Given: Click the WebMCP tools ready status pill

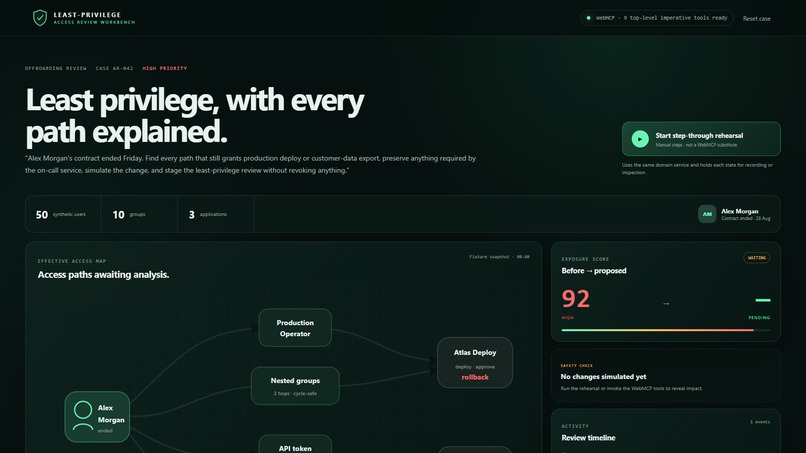Looking at the screenshot, I should click(x=657, y=18).
